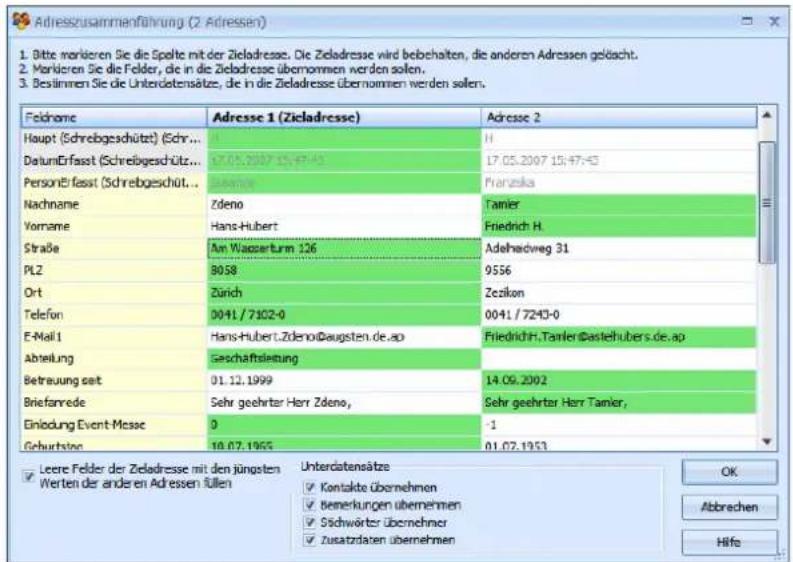Choose Telefon '0041 / 7102-0'
793x562 pixels.
click(344, 315)
